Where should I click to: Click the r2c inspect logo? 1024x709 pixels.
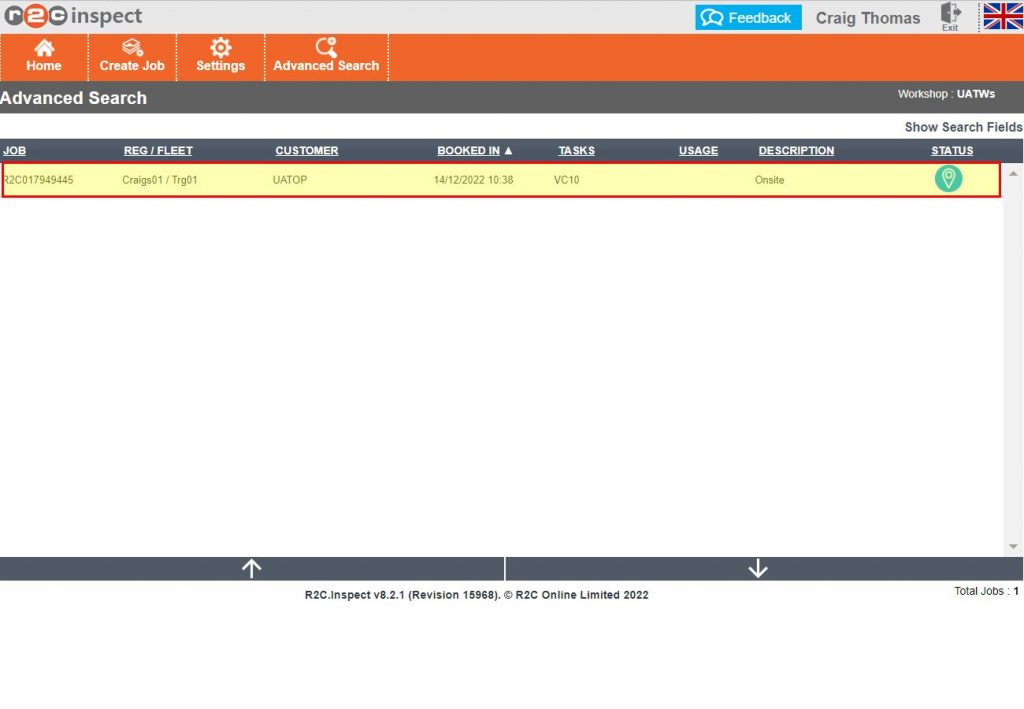tap(72, 17)
